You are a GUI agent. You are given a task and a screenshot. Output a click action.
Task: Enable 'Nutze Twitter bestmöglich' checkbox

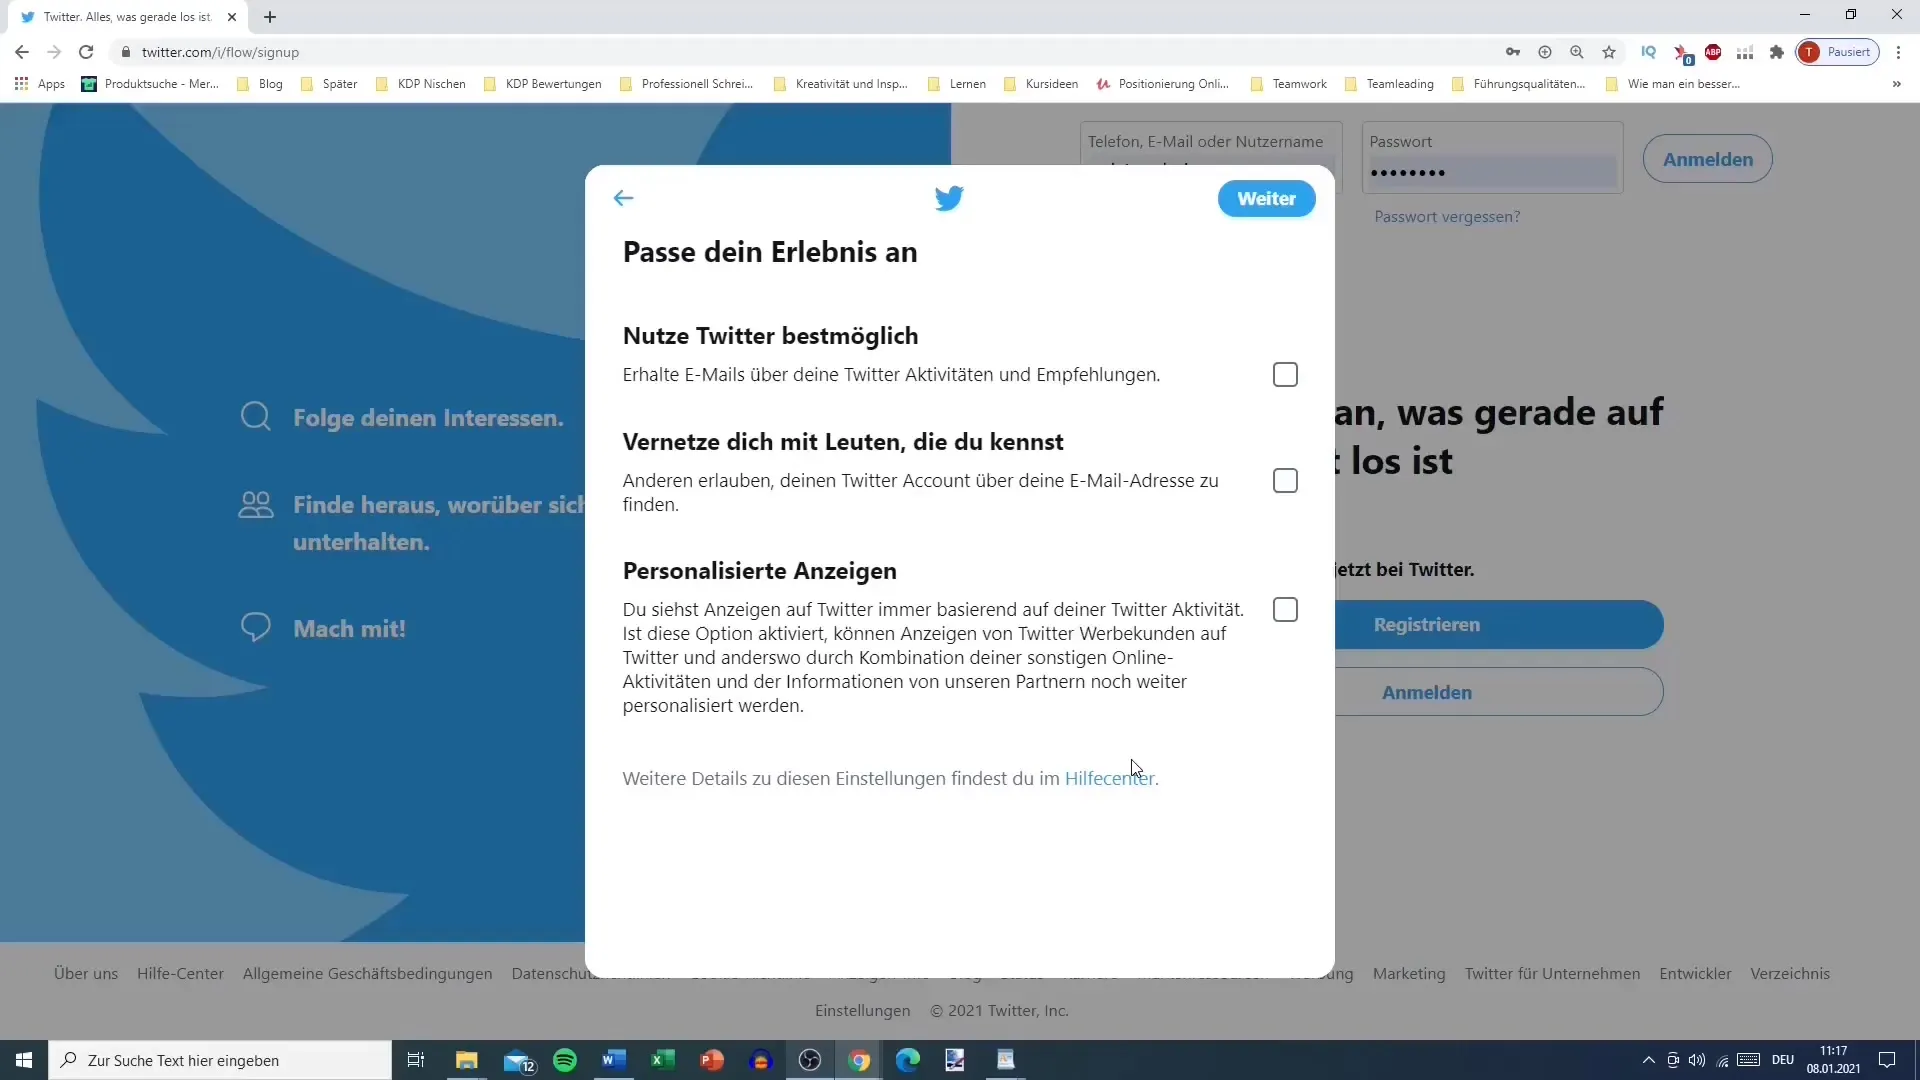(1286, 375)
